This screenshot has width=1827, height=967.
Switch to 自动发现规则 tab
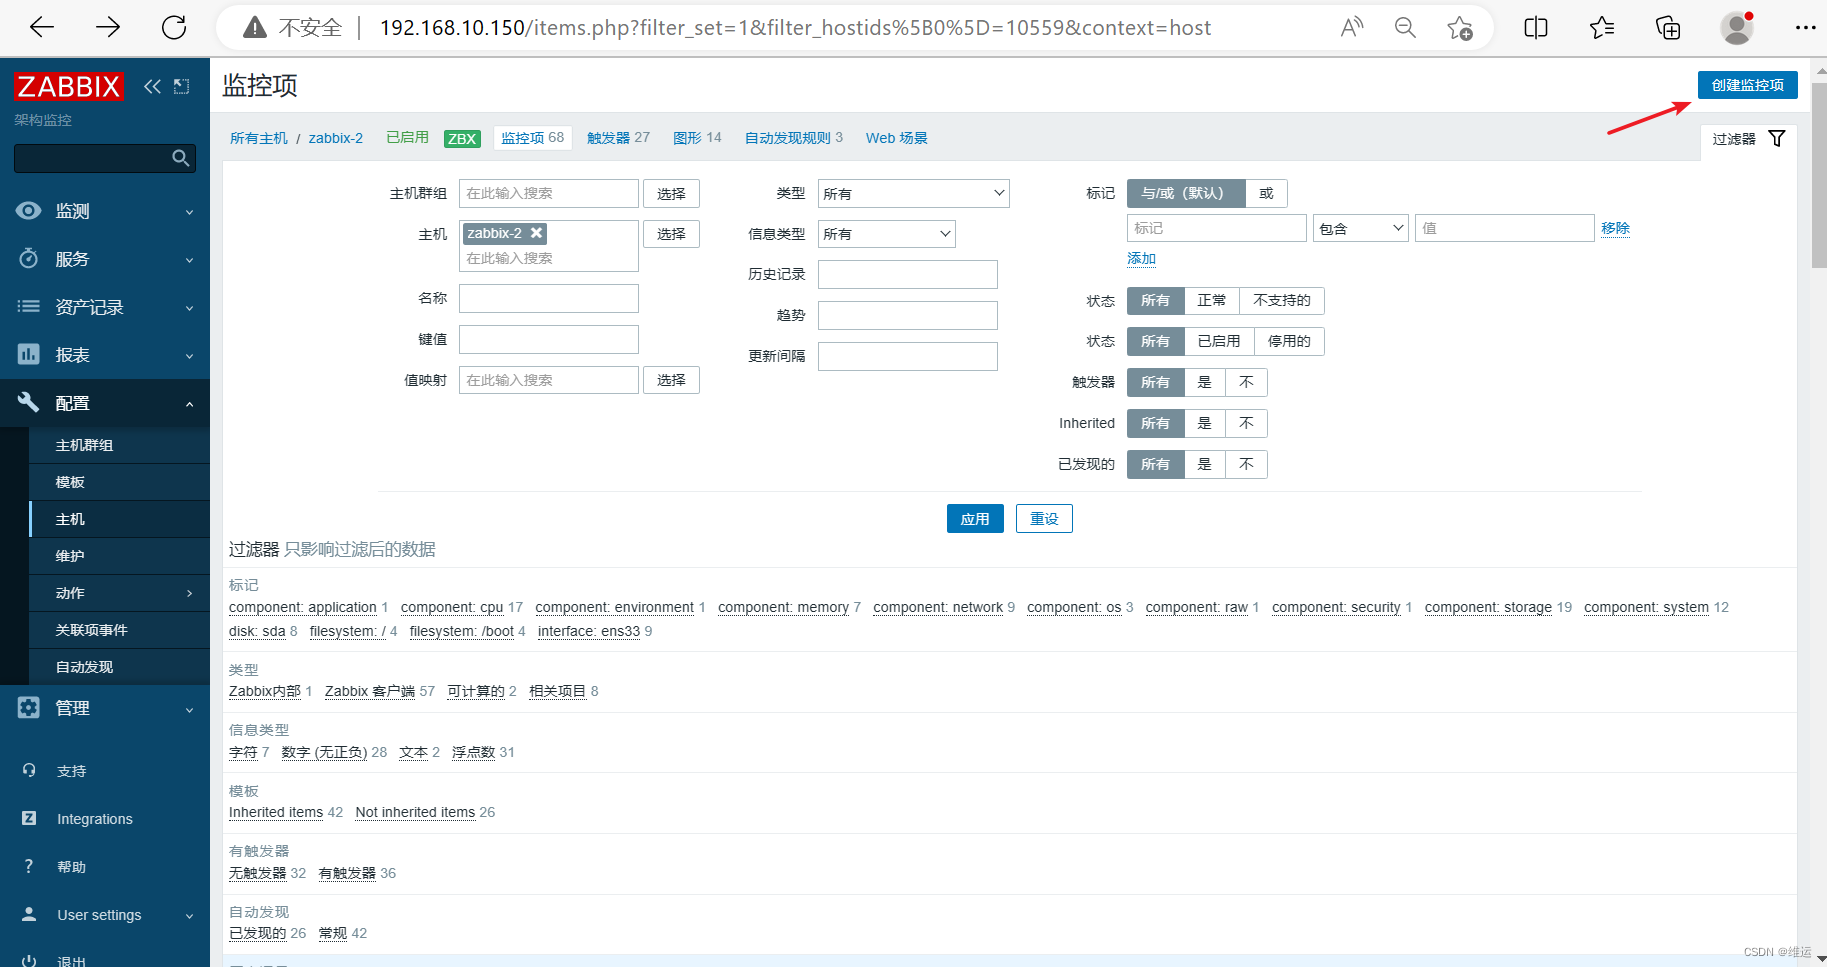pos(793,138)
